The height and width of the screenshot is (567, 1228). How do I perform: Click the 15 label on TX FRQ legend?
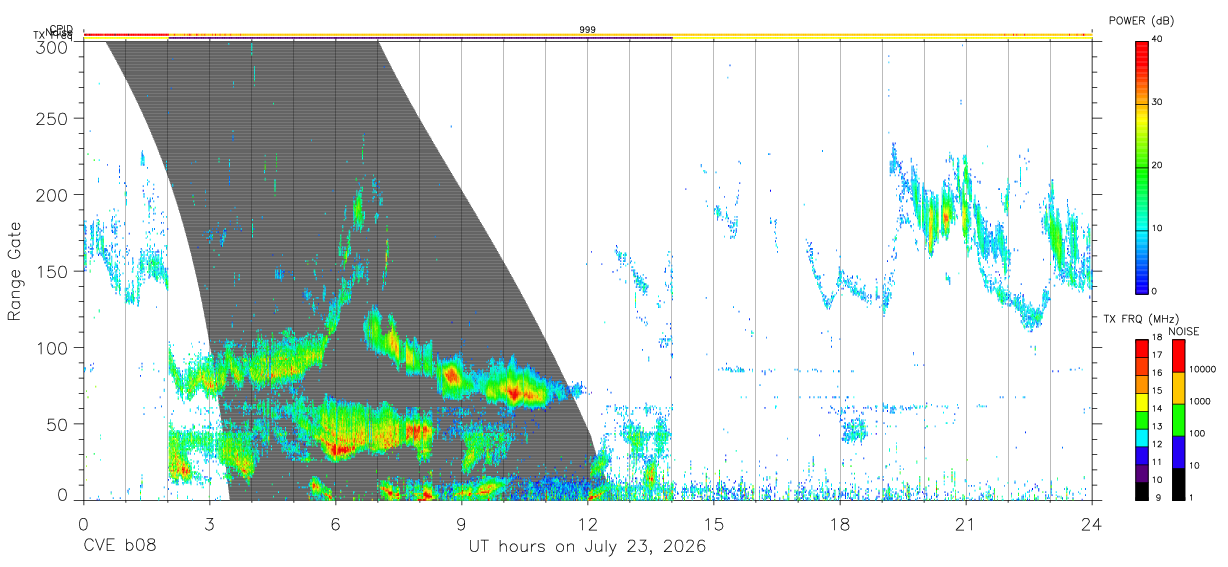(x=1158, y=391)
